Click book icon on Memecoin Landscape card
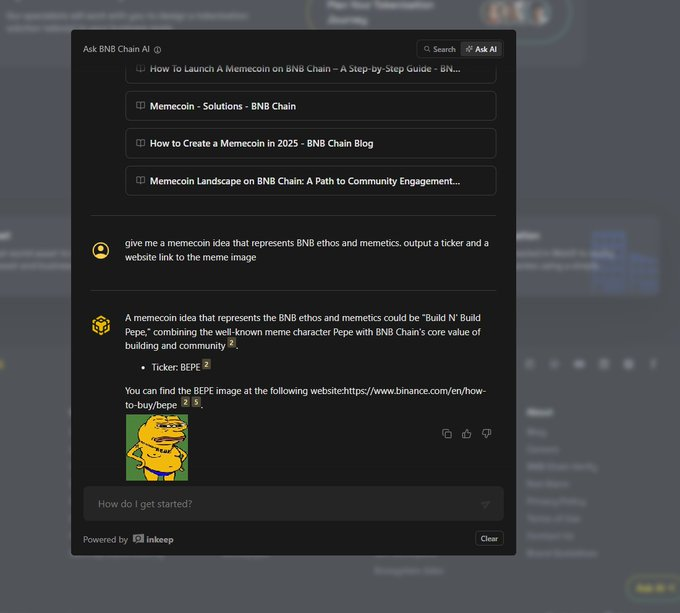 coord(141,180)
